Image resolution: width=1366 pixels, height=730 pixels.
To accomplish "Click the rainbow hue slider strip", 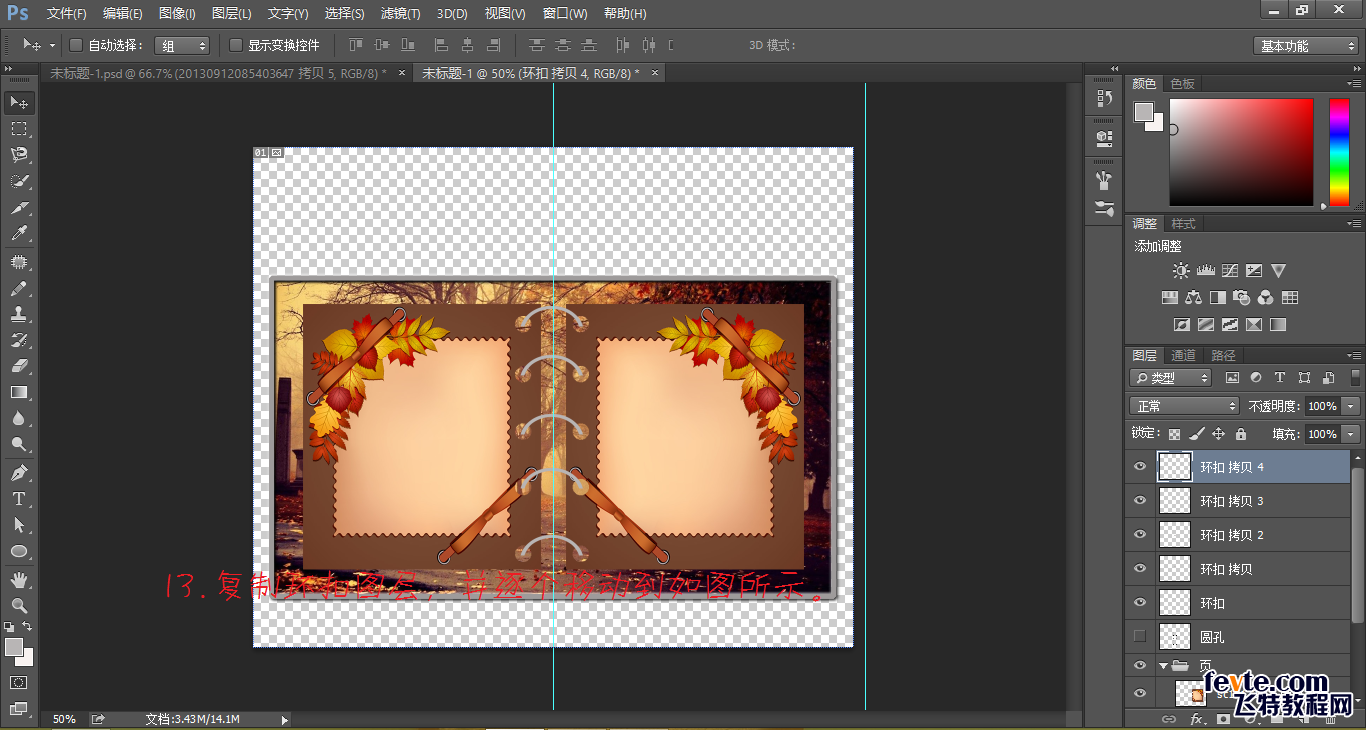I will 1339,153.
